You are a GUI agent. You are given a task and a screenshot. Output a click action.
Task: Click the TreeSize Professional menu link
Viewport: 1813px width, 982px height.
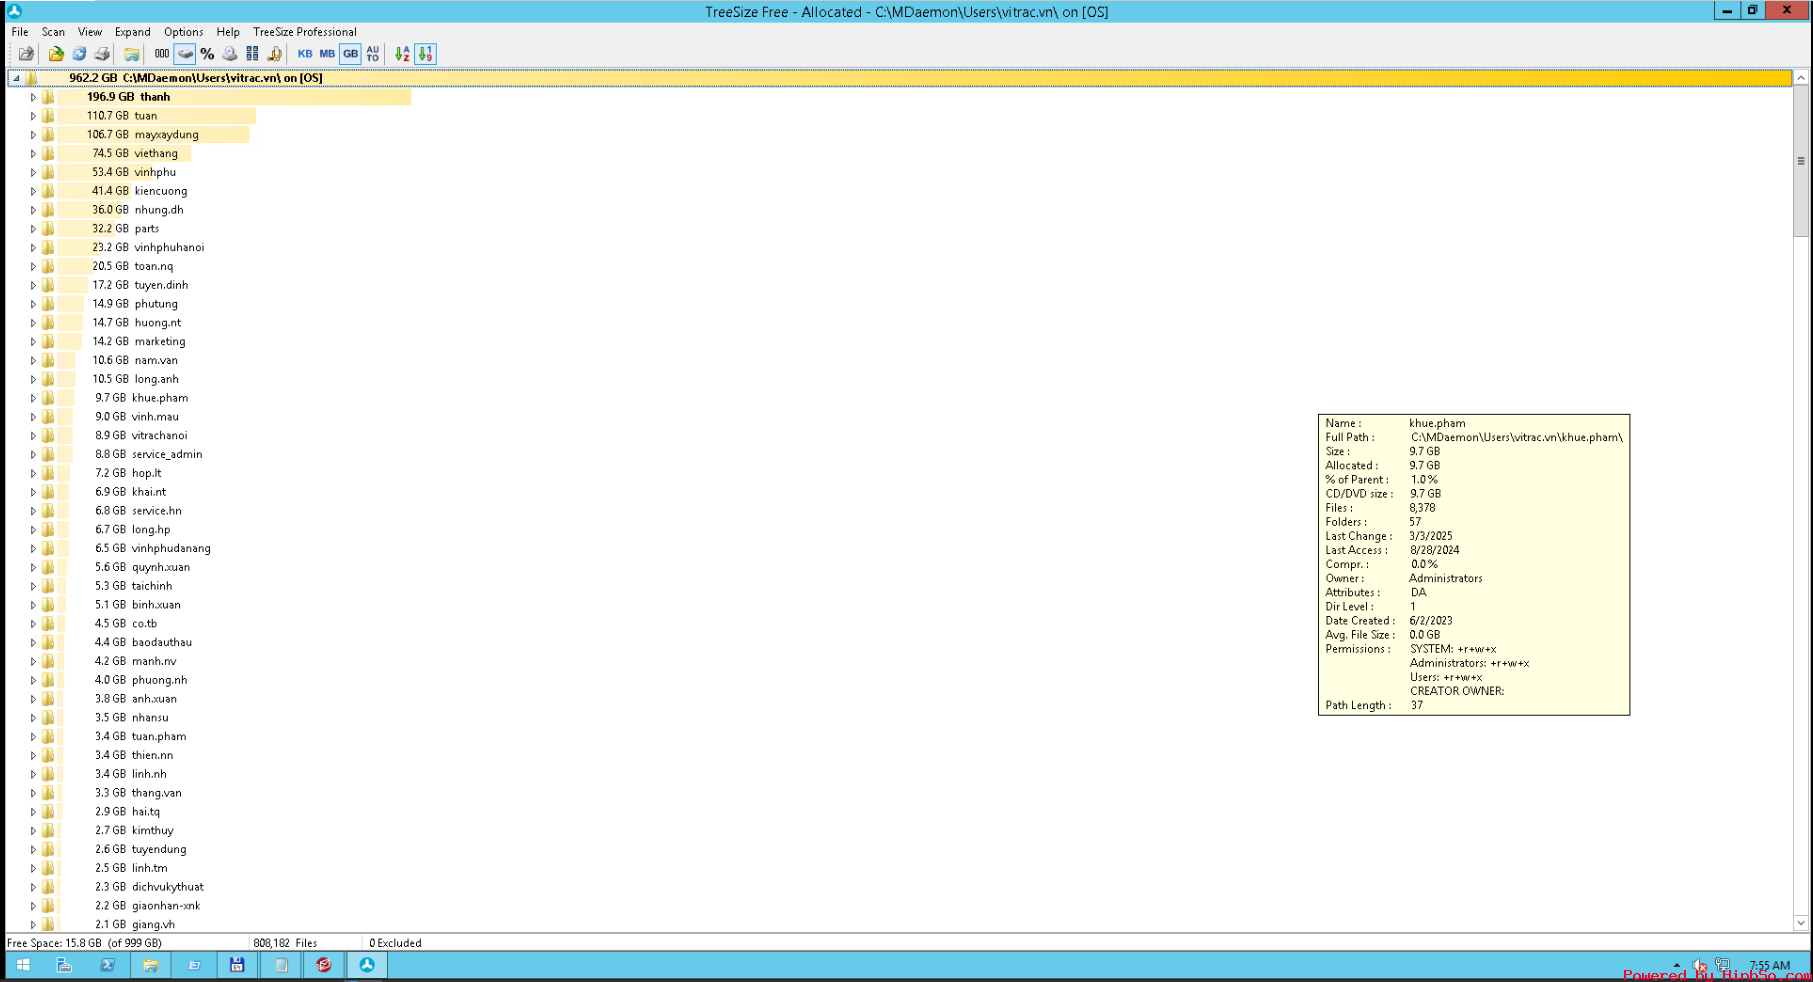pyautogui.click(x=304, y=32)
